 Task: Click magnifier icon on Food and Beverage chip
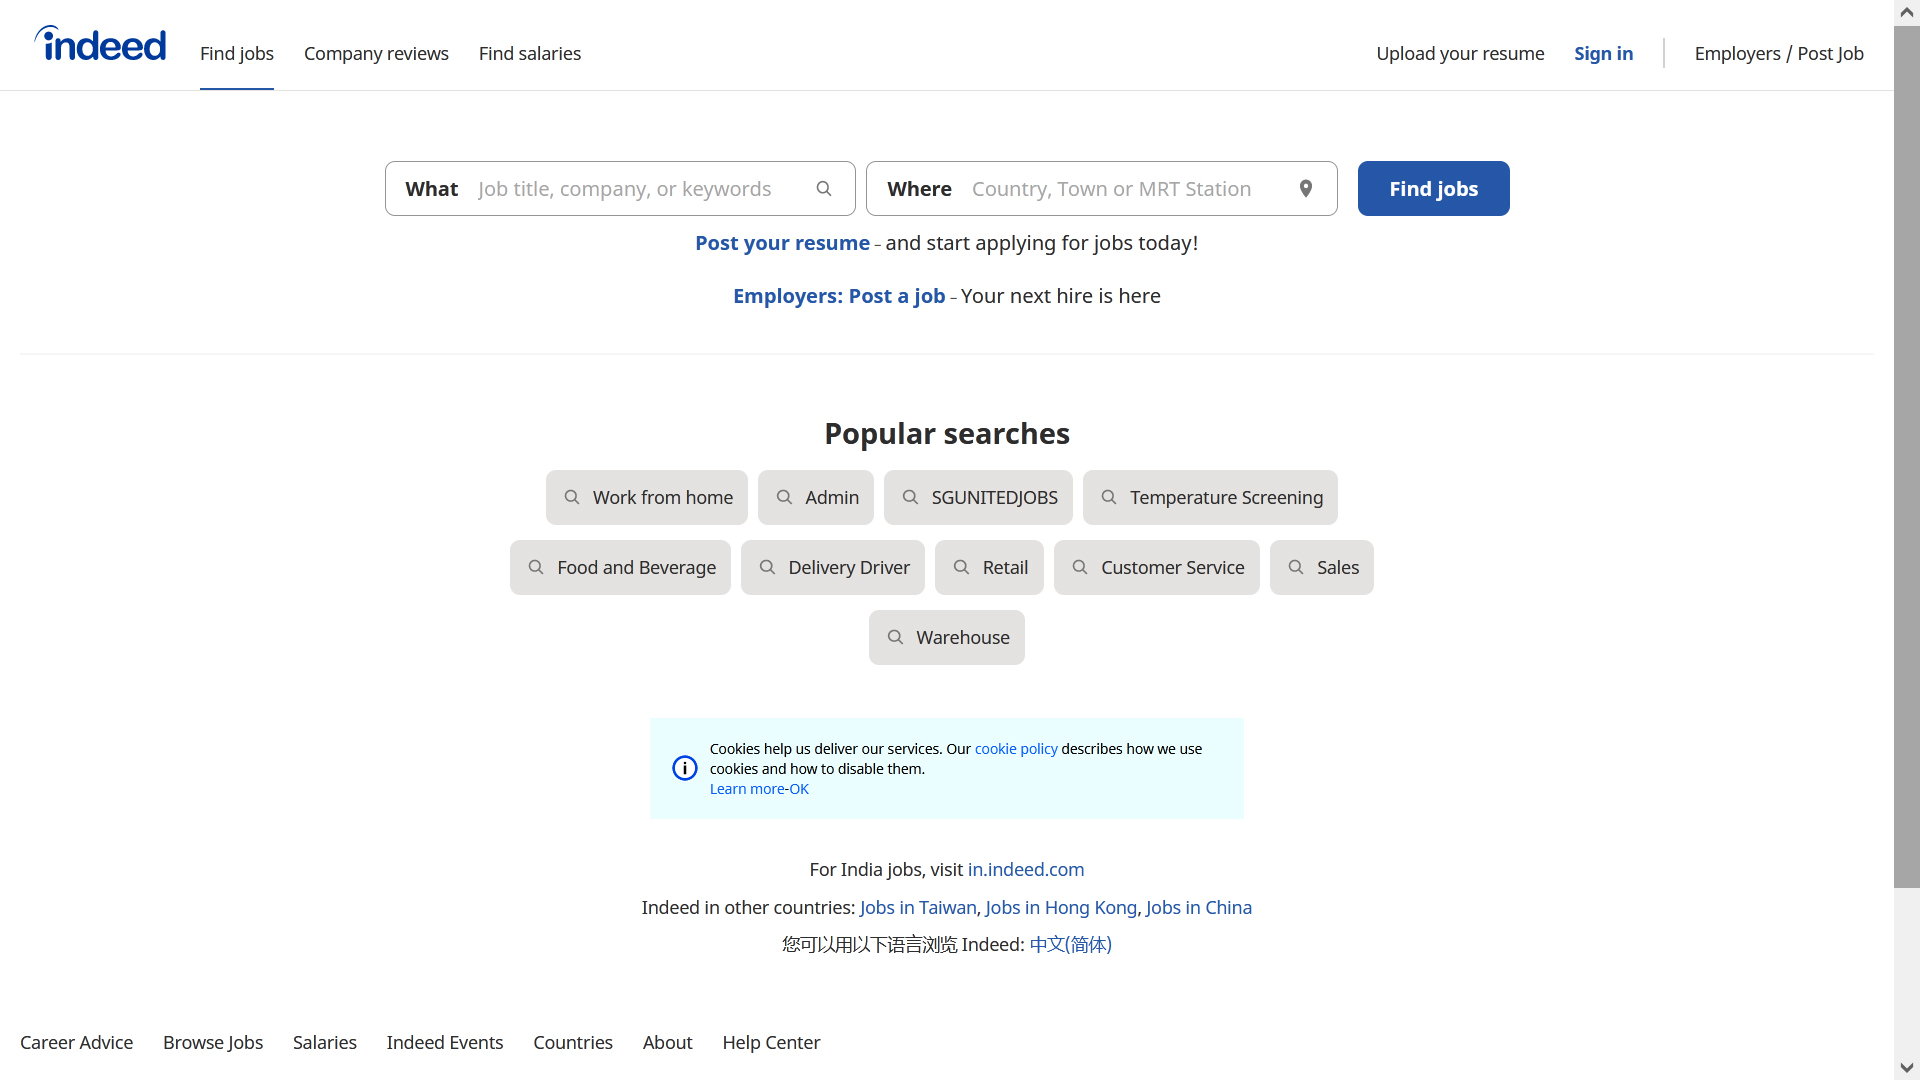click(x=536, y=567)
